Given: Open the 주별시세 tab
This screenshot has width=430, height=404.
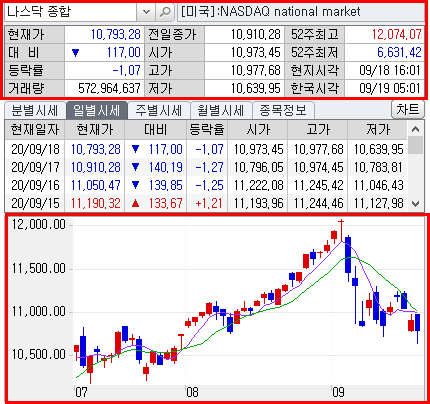Looking at the screenshot, I should click(159, 110).
